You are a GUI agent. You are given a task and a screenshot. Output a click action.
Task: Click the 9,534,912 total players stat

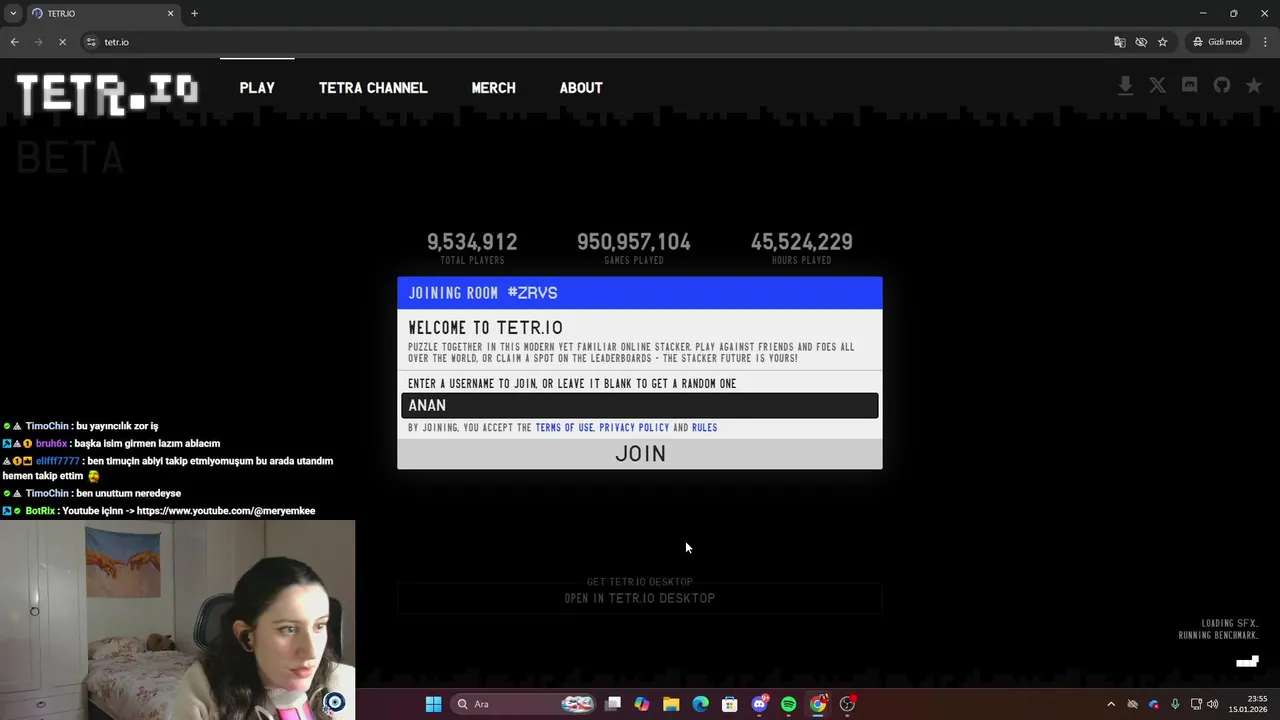pos(472,247)
